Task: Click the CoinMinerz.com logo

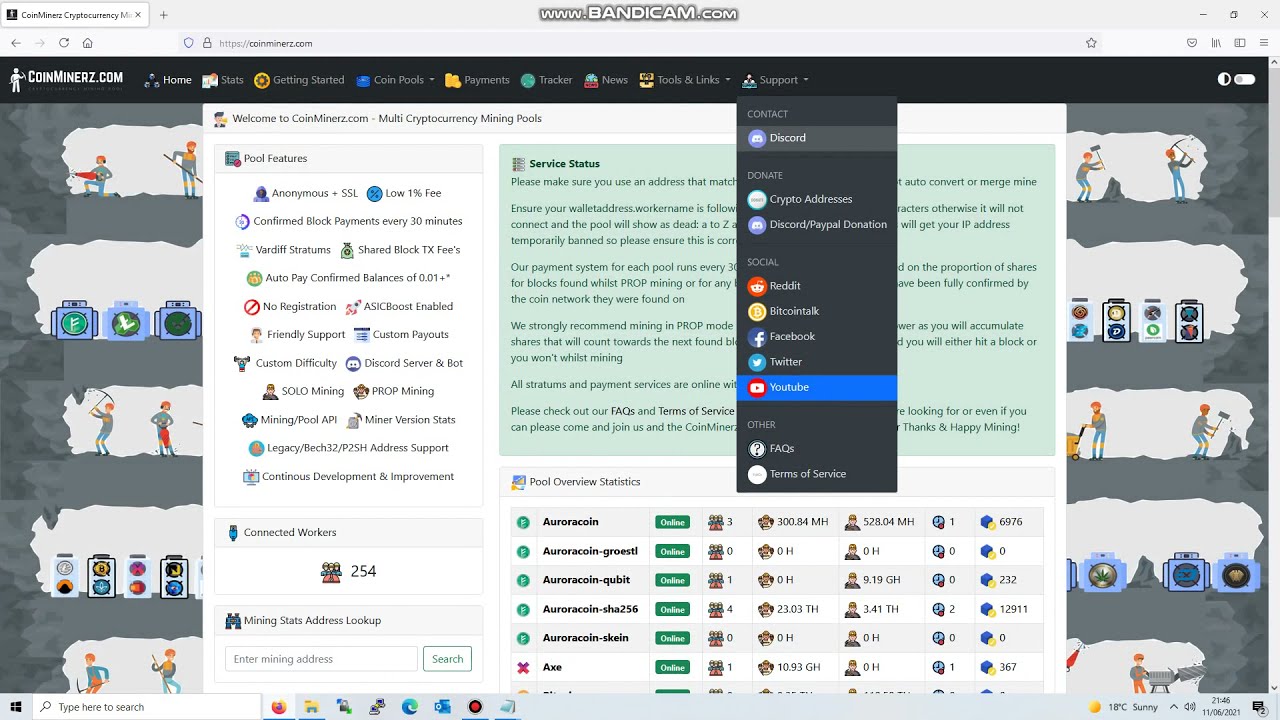Action: (x=67, y=80)
